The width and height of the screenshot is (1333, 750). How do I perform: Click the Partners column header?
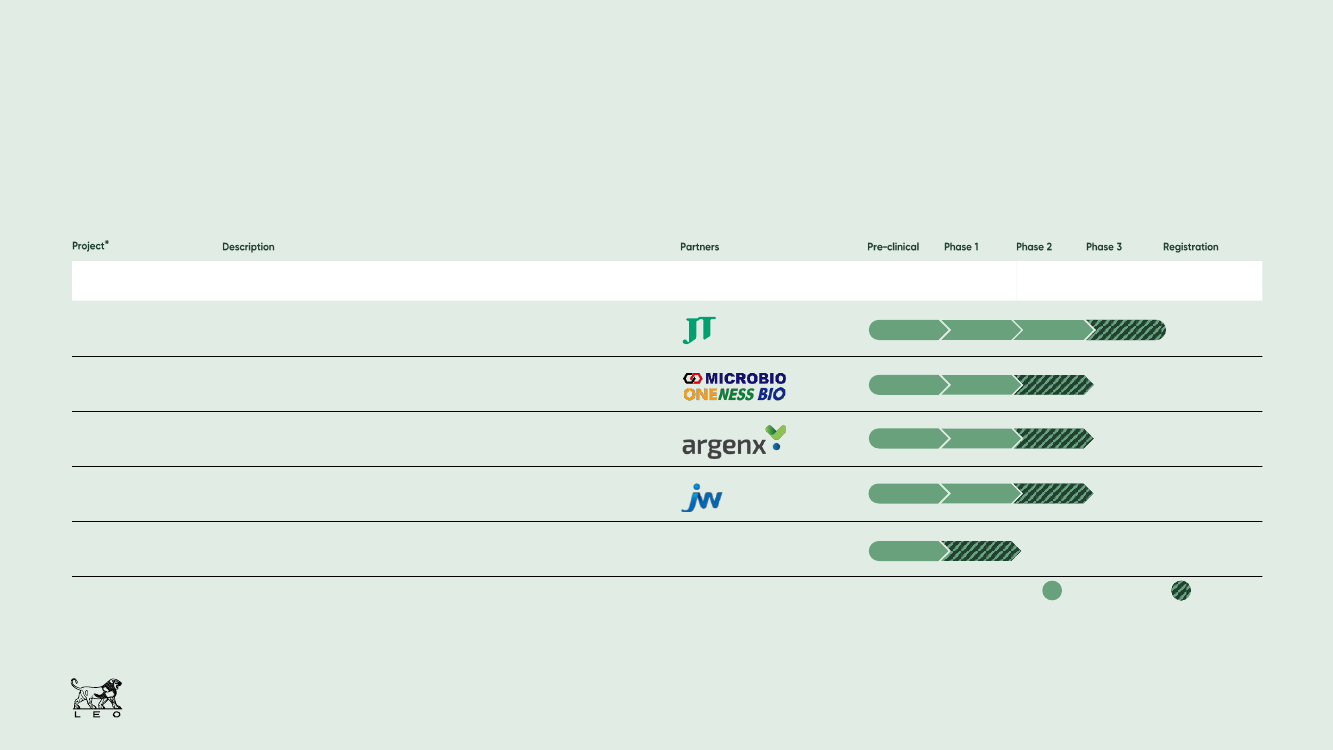click(699, 247)
